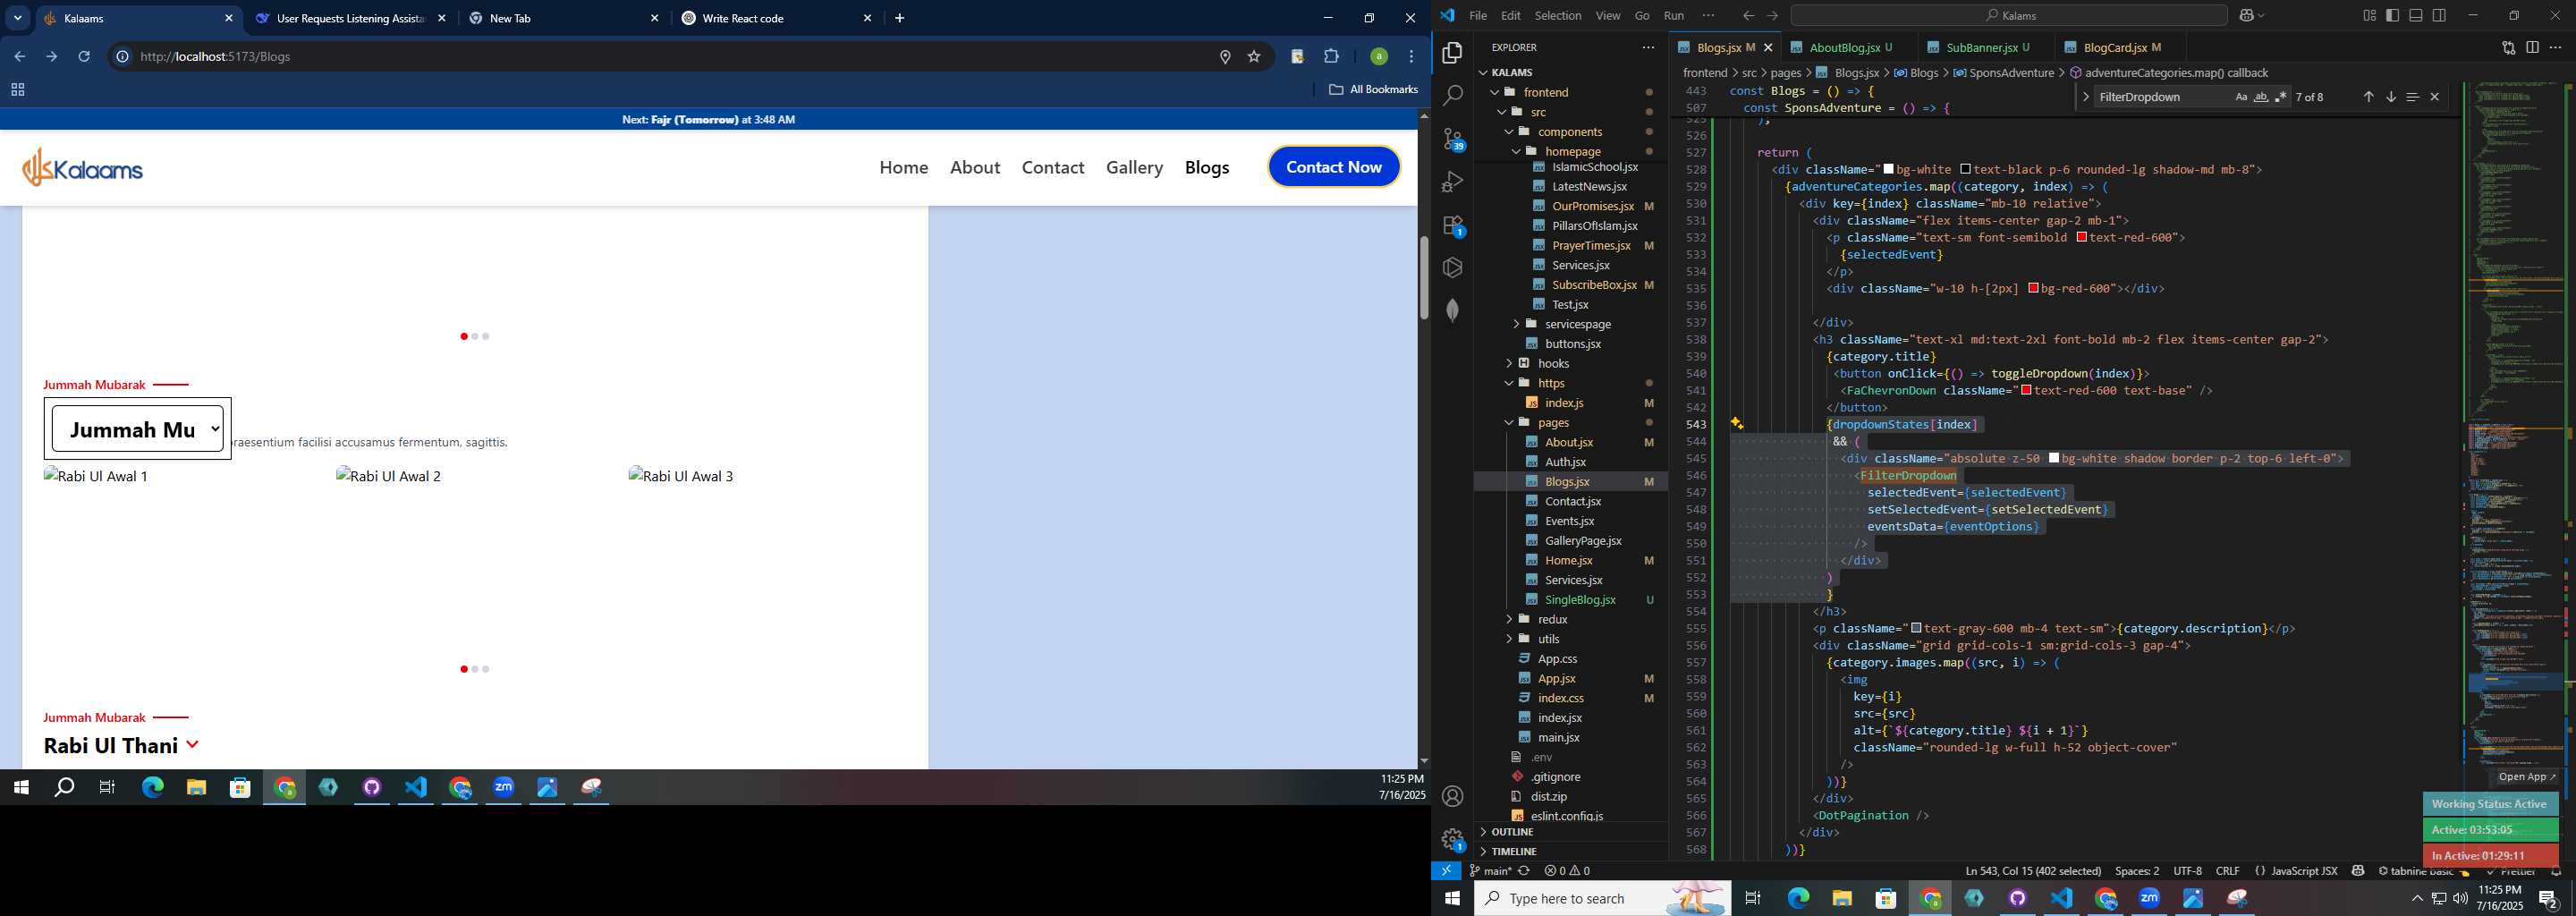Click Synchronize Changes icon in status bar
Screen dimensions: 2576x916
tap(1524, 871)
